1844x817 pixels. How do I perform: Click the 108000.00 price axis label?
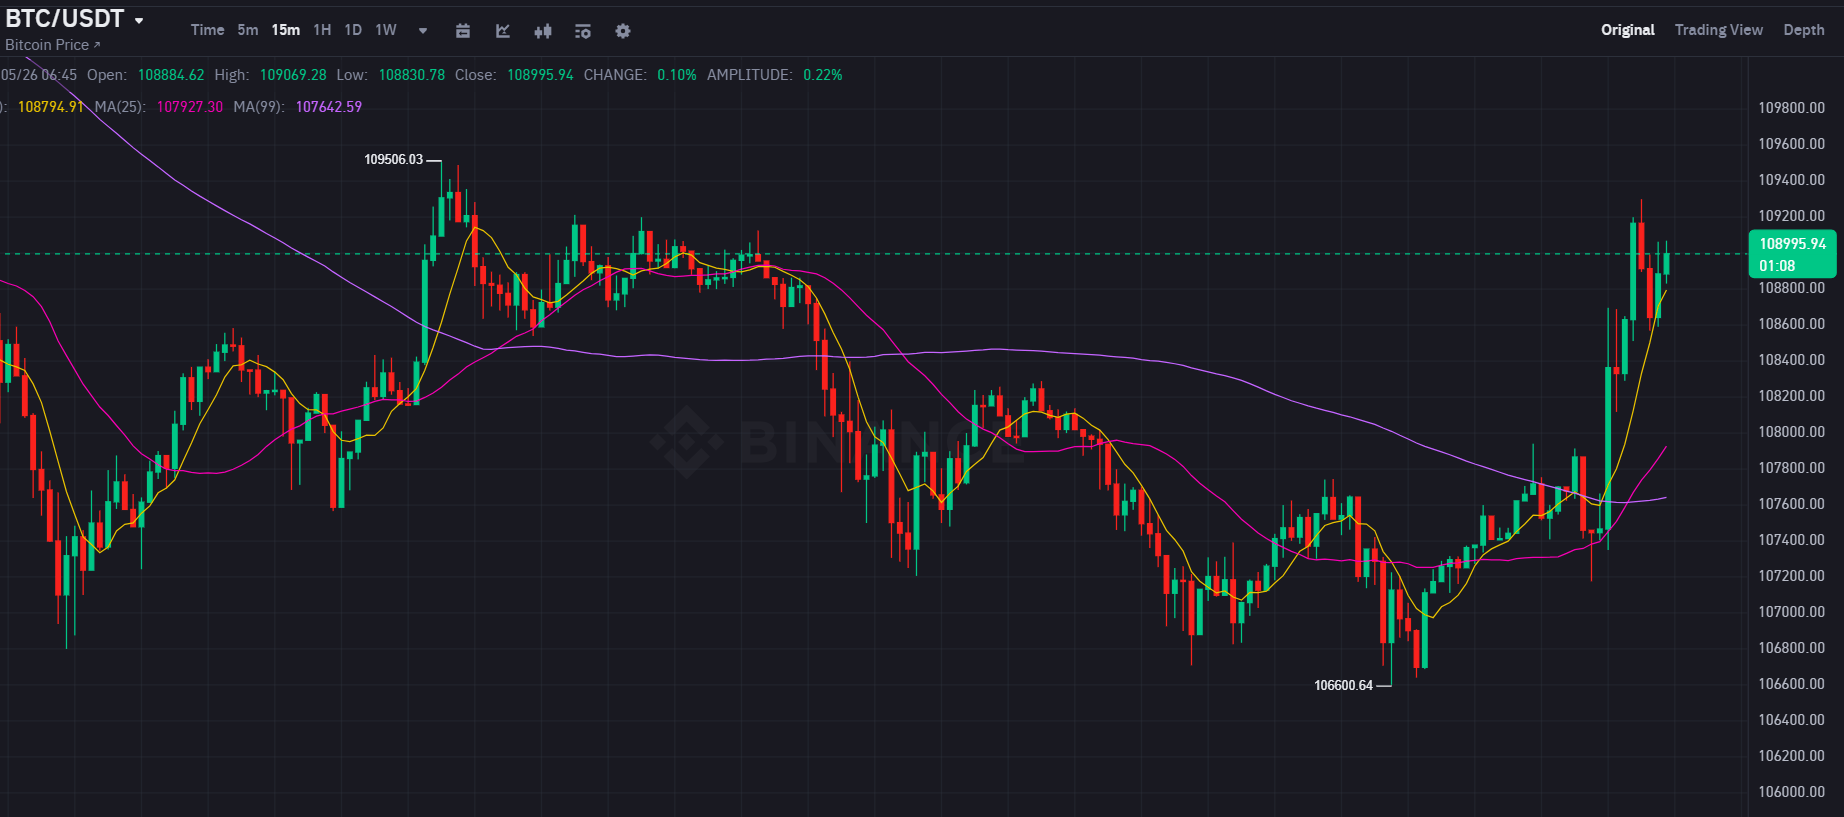[x=1792, y=432]
